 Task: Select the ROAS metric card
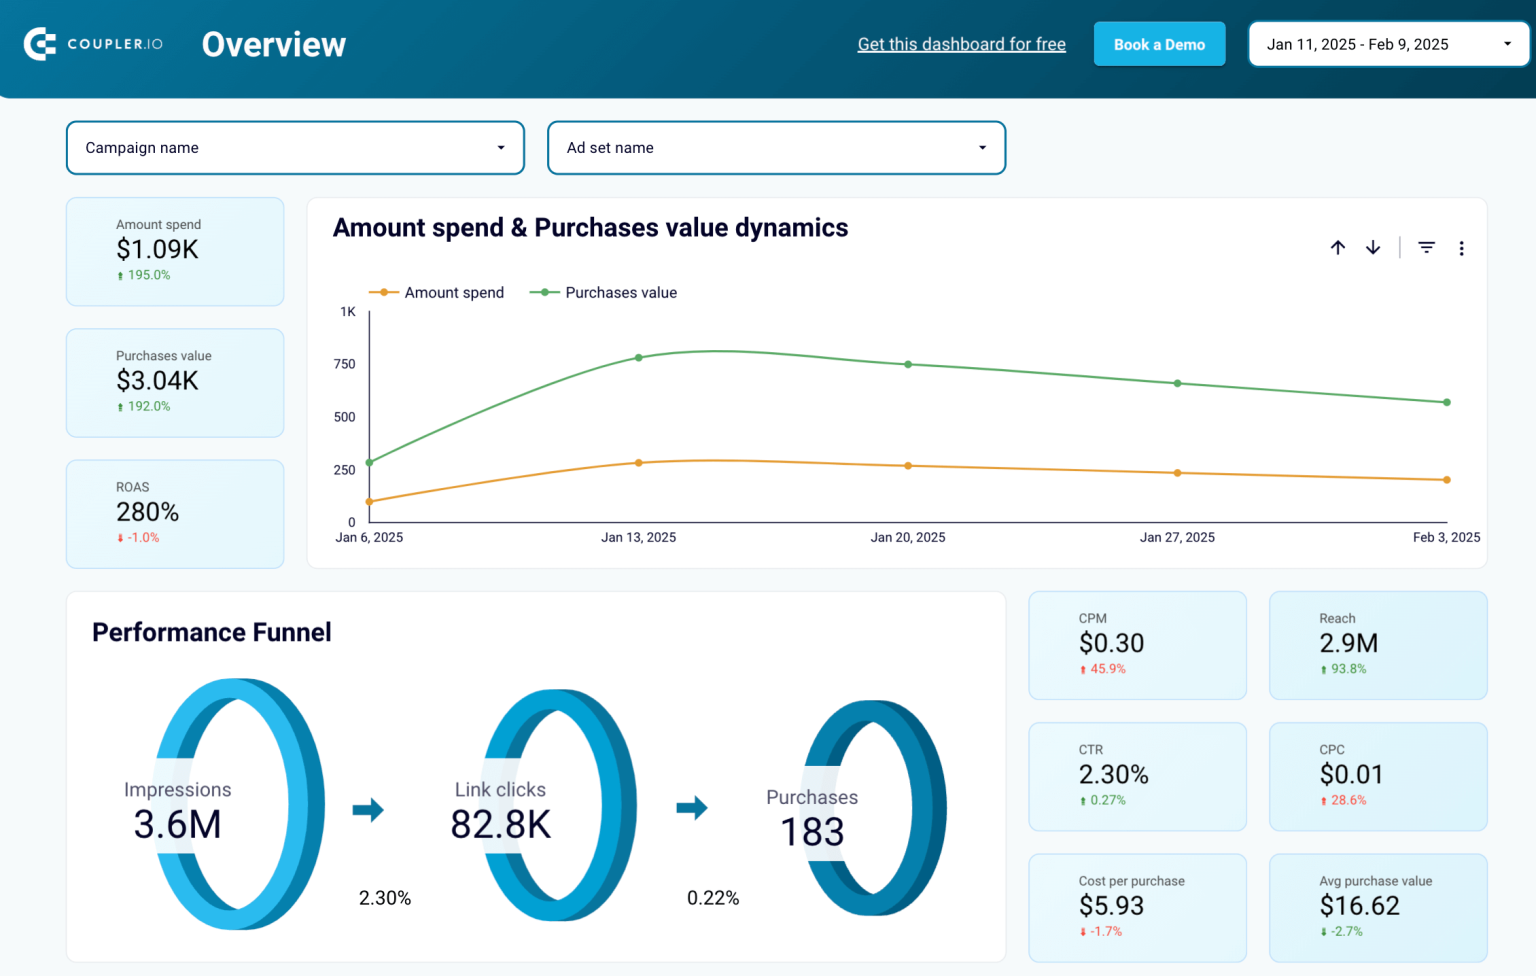click(174, 513)
